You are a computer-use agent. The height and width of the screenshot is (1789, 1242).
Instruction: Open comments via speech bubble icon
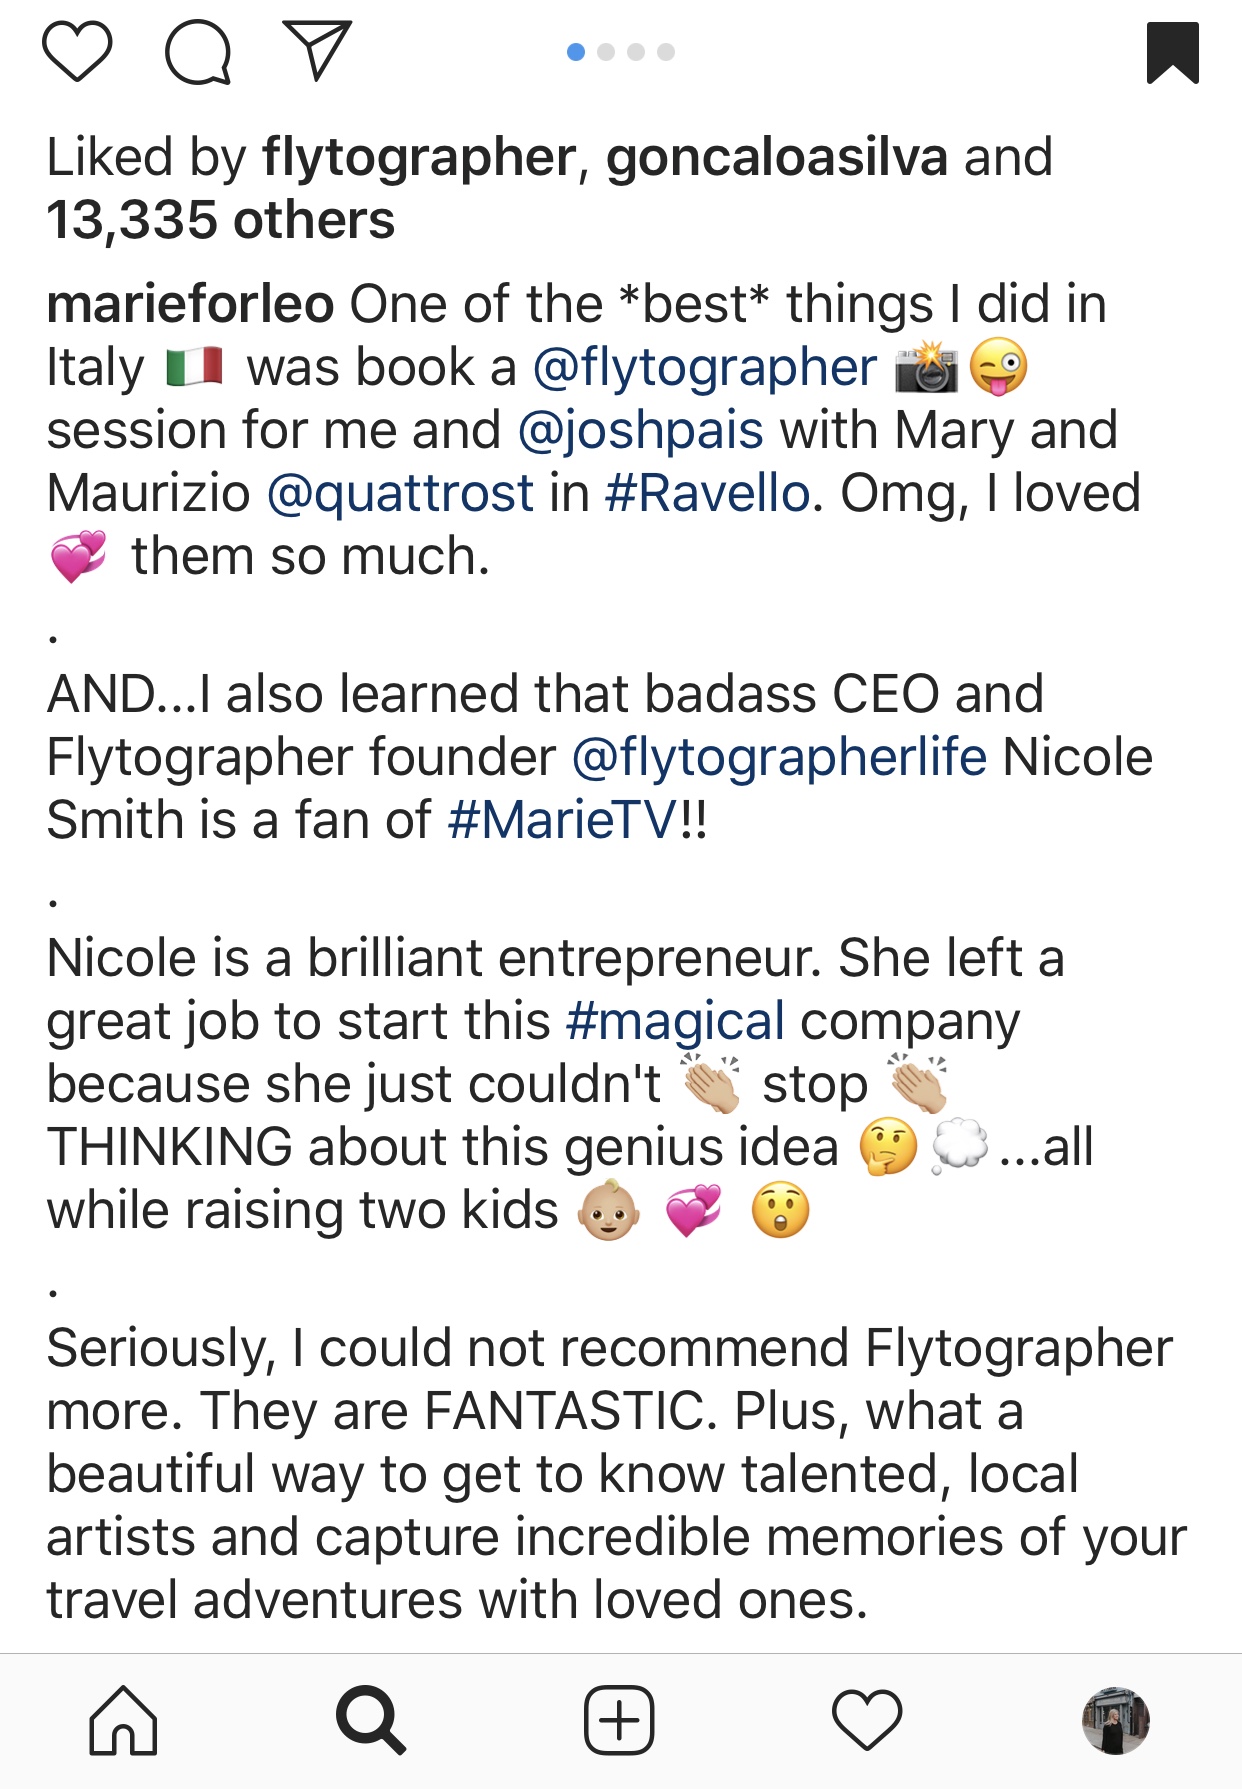tap(198, 52)
